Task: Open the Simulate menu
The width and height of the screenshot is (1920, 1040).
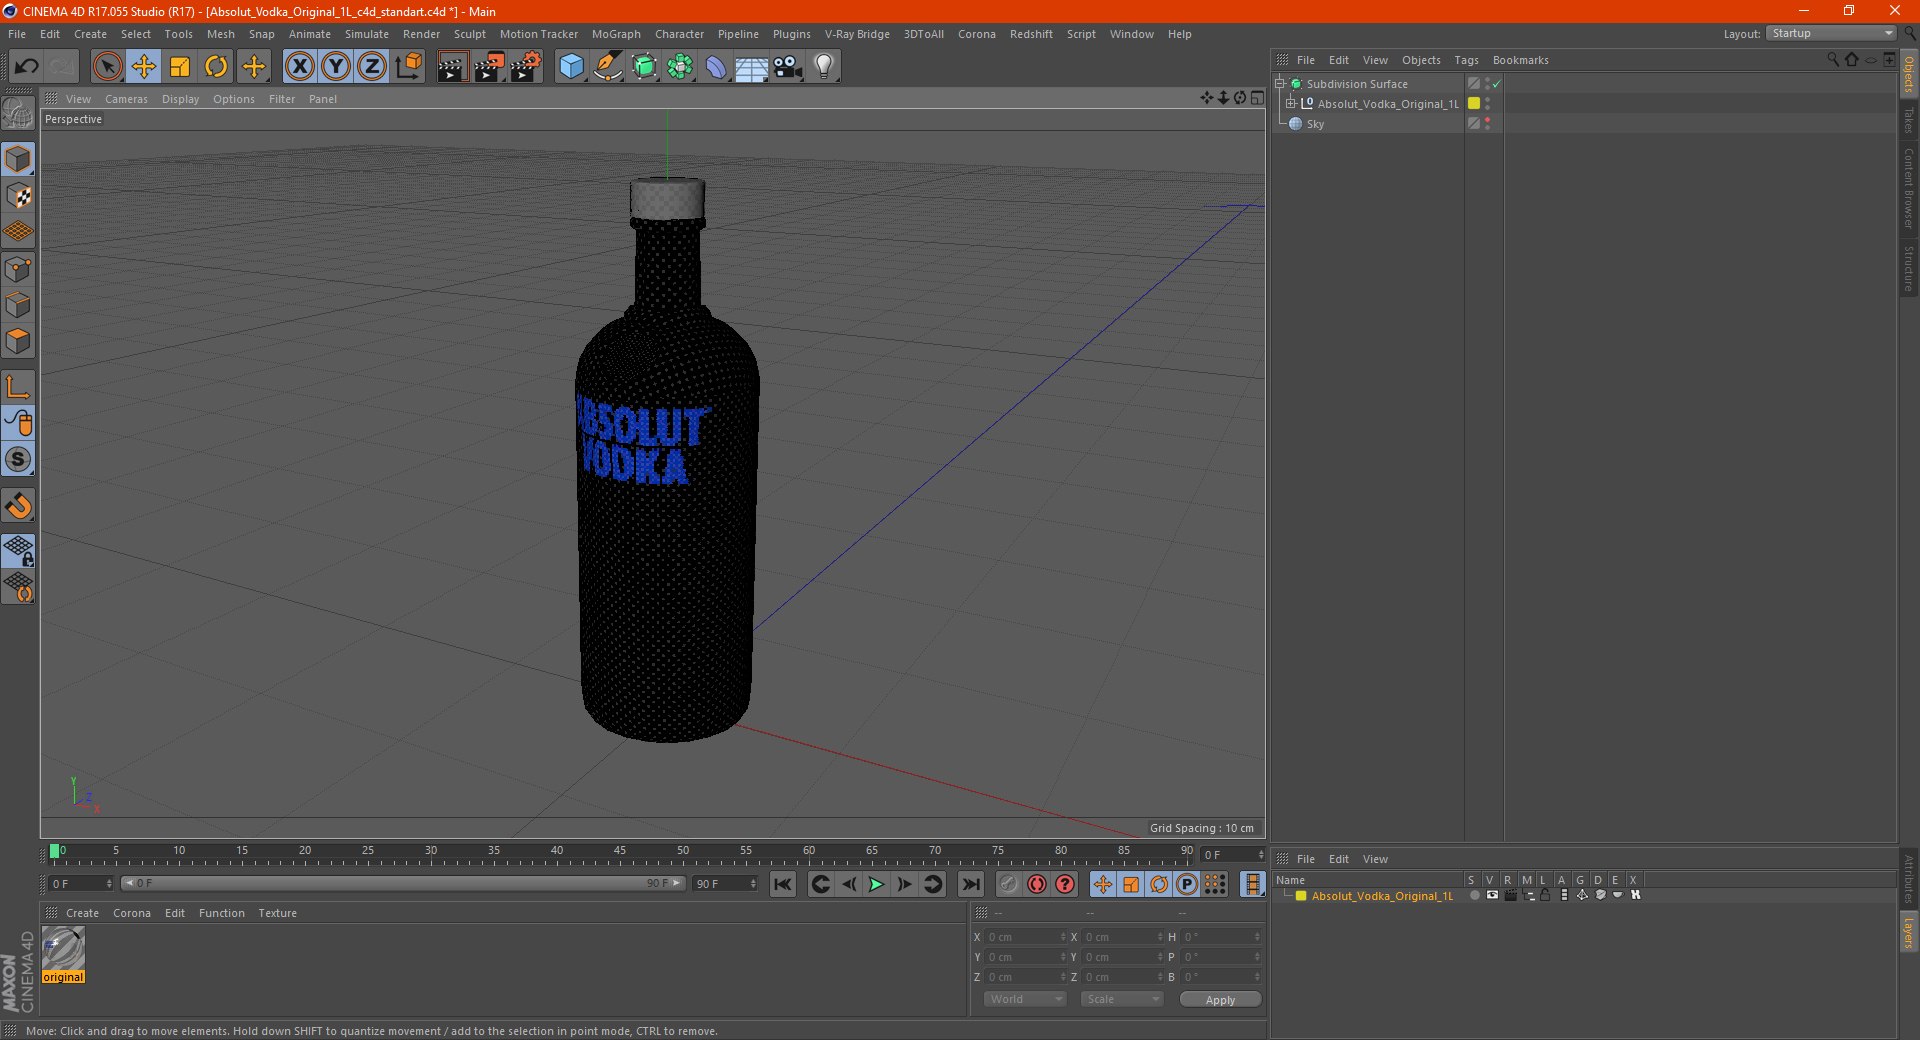Action: click(x=367, y=34)
